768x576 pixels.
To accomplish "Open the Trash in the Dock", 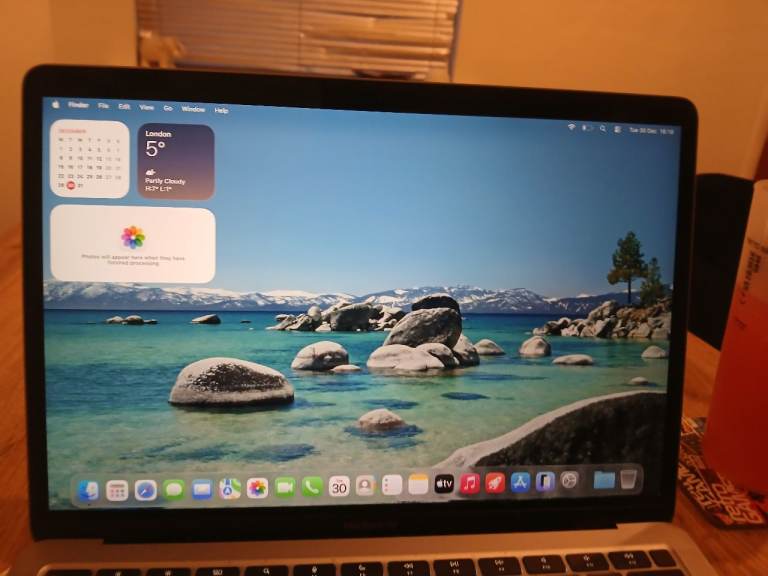I will (x=628, y=479).
